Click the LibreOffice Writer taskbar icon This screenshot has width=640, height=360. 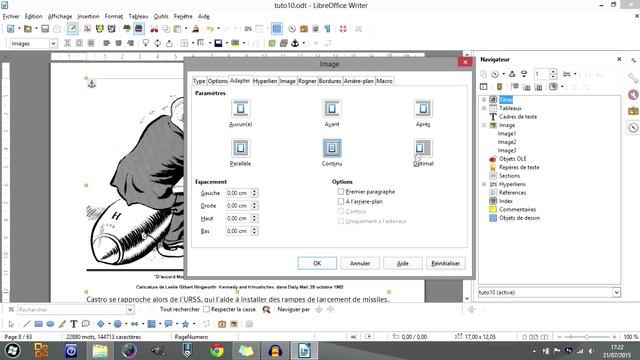click(304, 351)
